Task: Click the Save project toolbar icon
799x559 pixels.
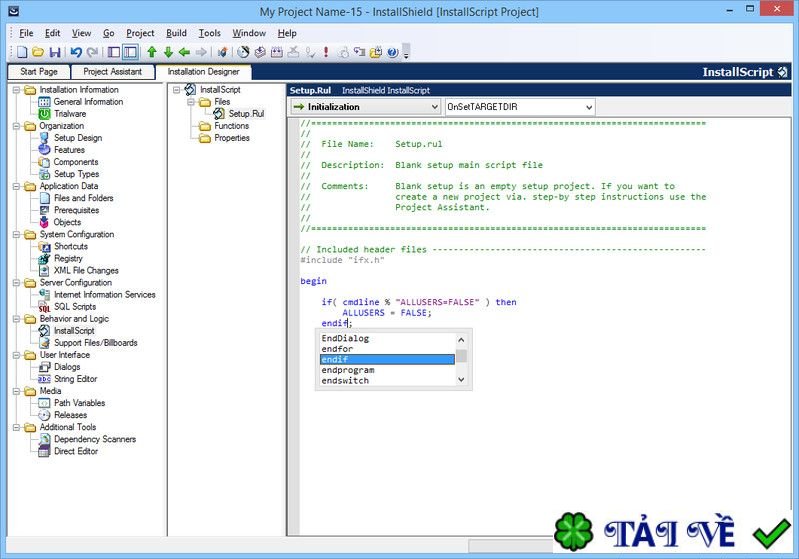Action: click(x=54, y=52)
